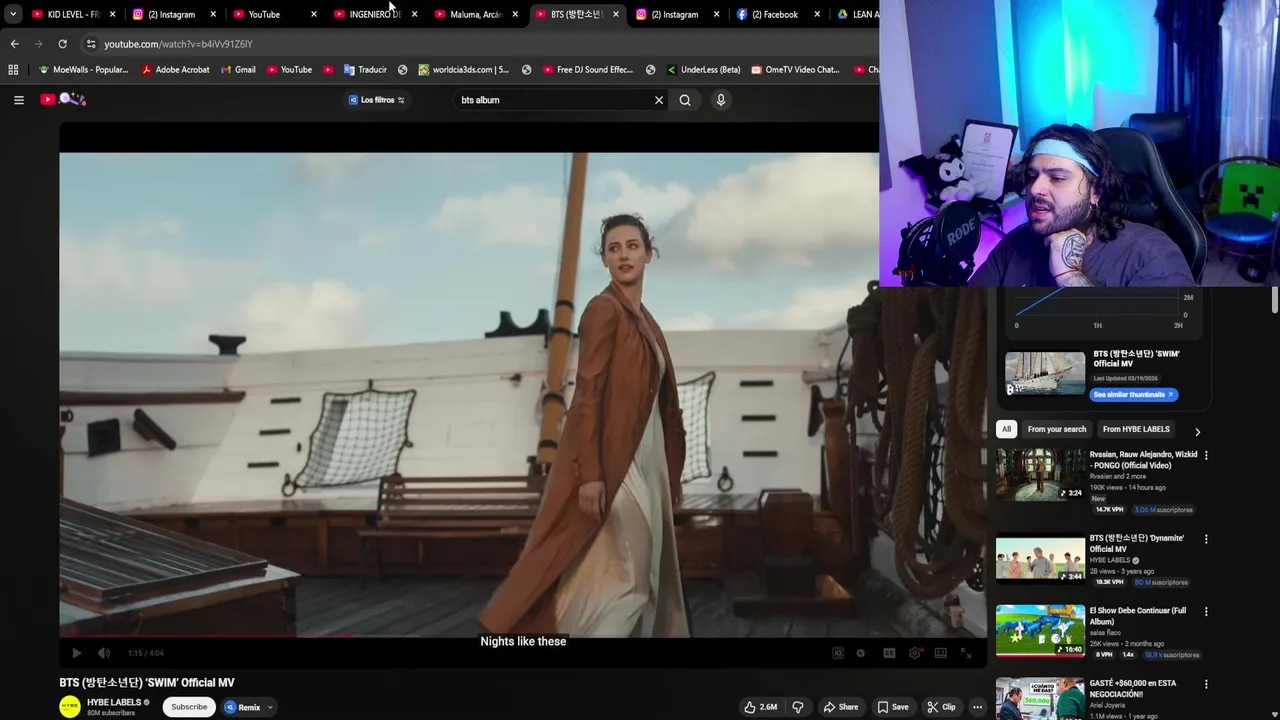Create a Clip of the video
The image size is (1280, 720).
click(941, 707)
